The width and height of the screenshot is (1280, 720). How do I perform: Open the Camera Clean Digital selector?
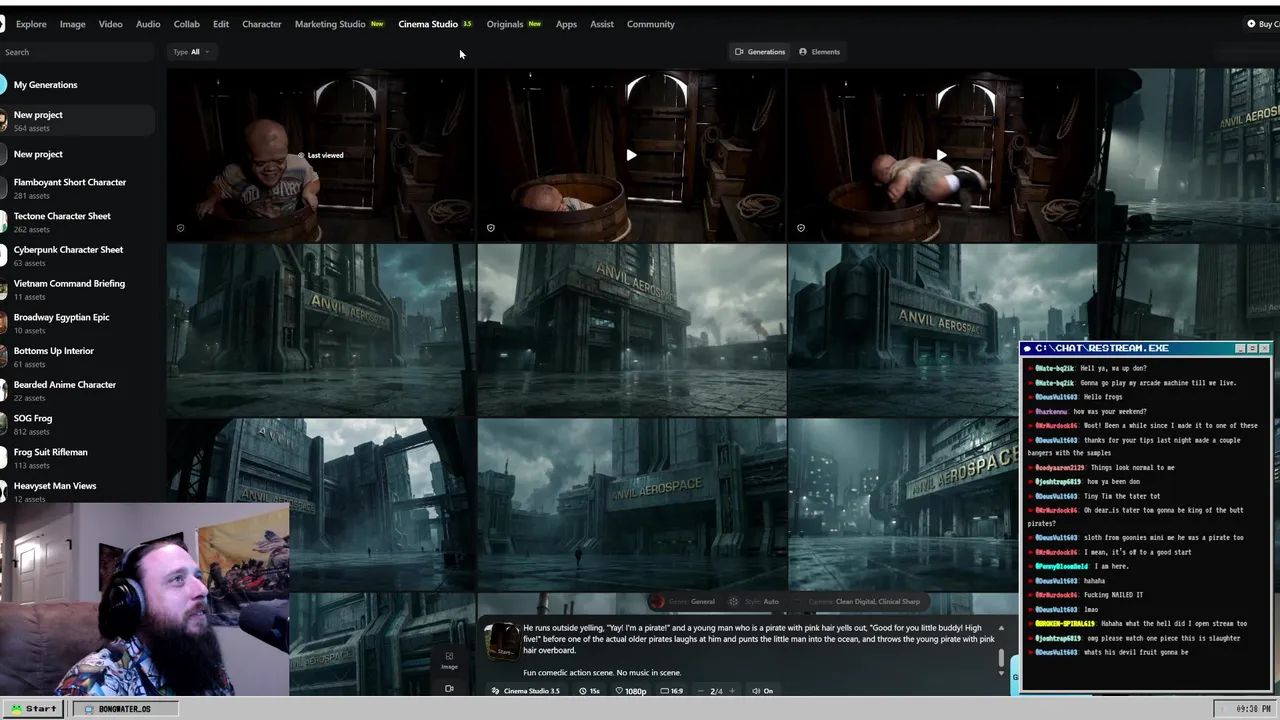click(x=864, y=601)
